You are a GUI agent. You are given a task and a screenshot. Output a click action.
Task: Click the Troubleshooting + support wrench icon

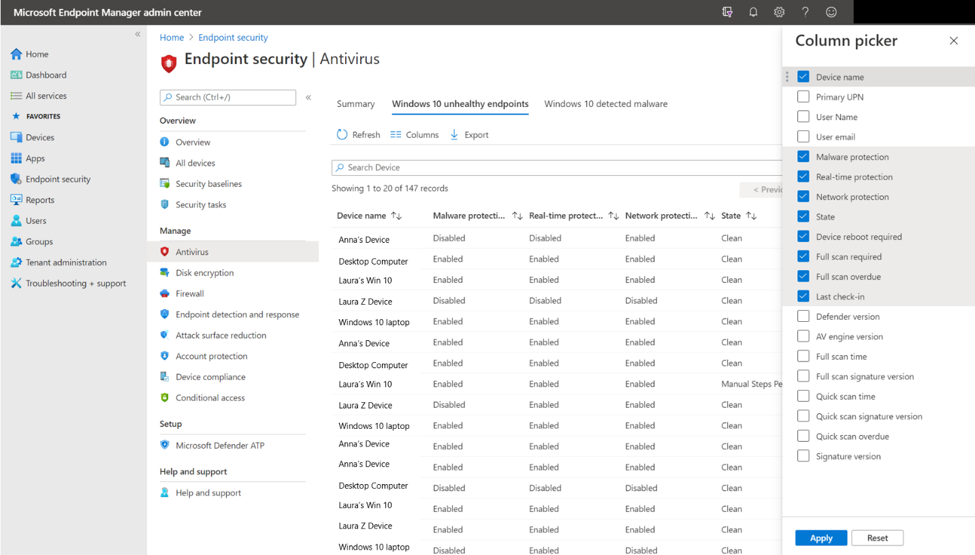tap(16, 283)
